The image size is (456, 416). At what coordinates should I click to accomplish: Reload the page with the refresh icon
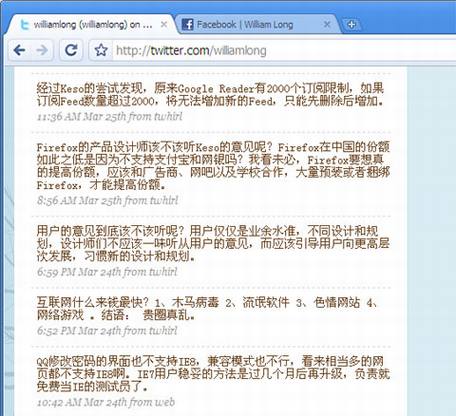(71, 50)
